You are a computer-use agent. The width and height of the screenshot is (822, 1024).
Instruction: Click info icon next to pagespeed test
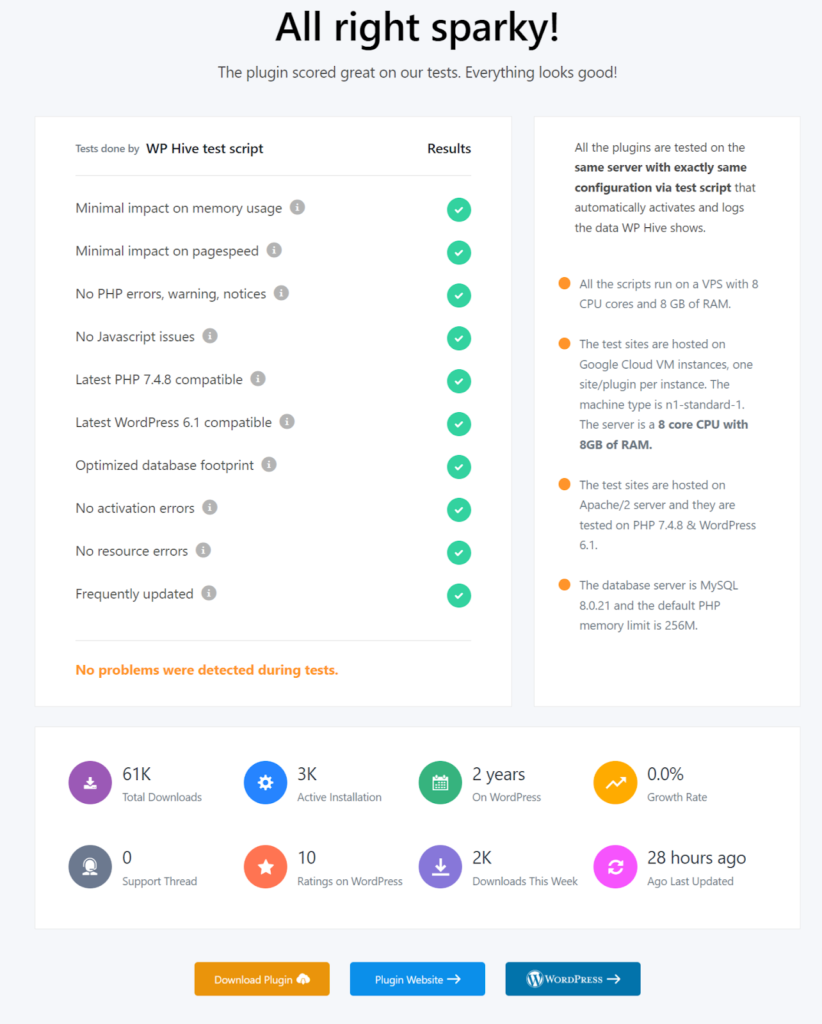pos(274,251)
